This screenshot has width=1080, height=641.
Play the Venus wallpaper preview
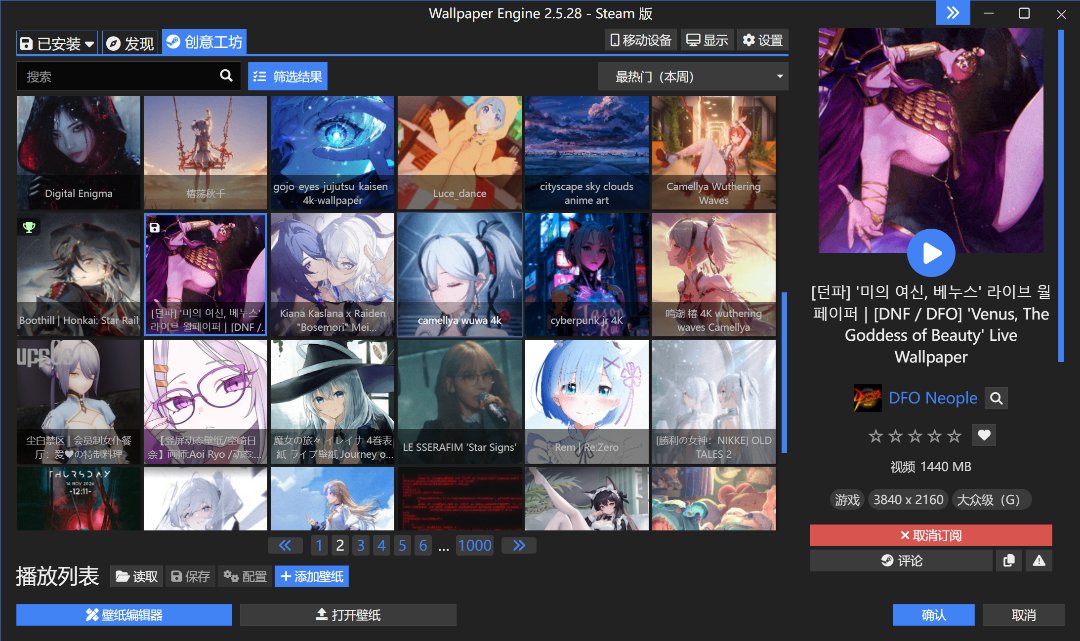(931, 253)
